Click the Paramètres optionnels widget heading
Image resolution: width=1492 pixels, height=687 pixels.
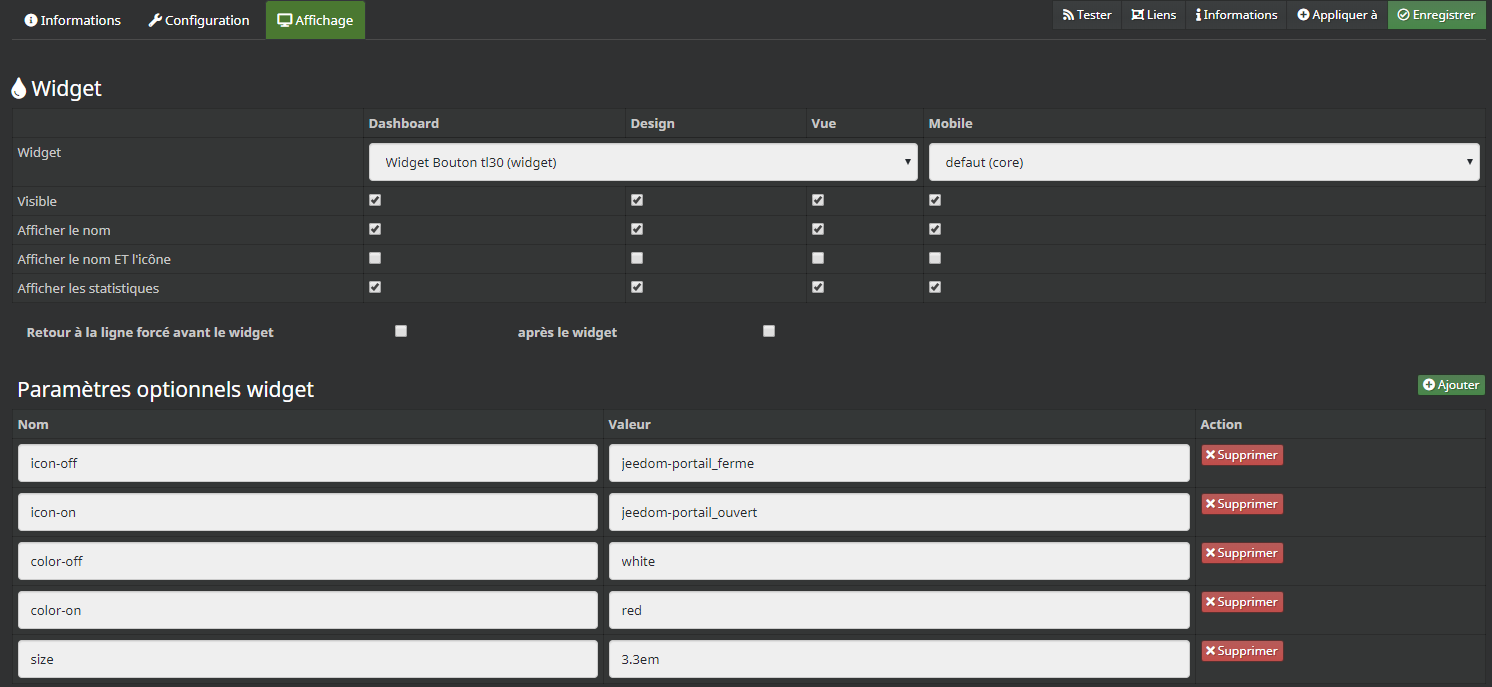click(x=166, y=389)
